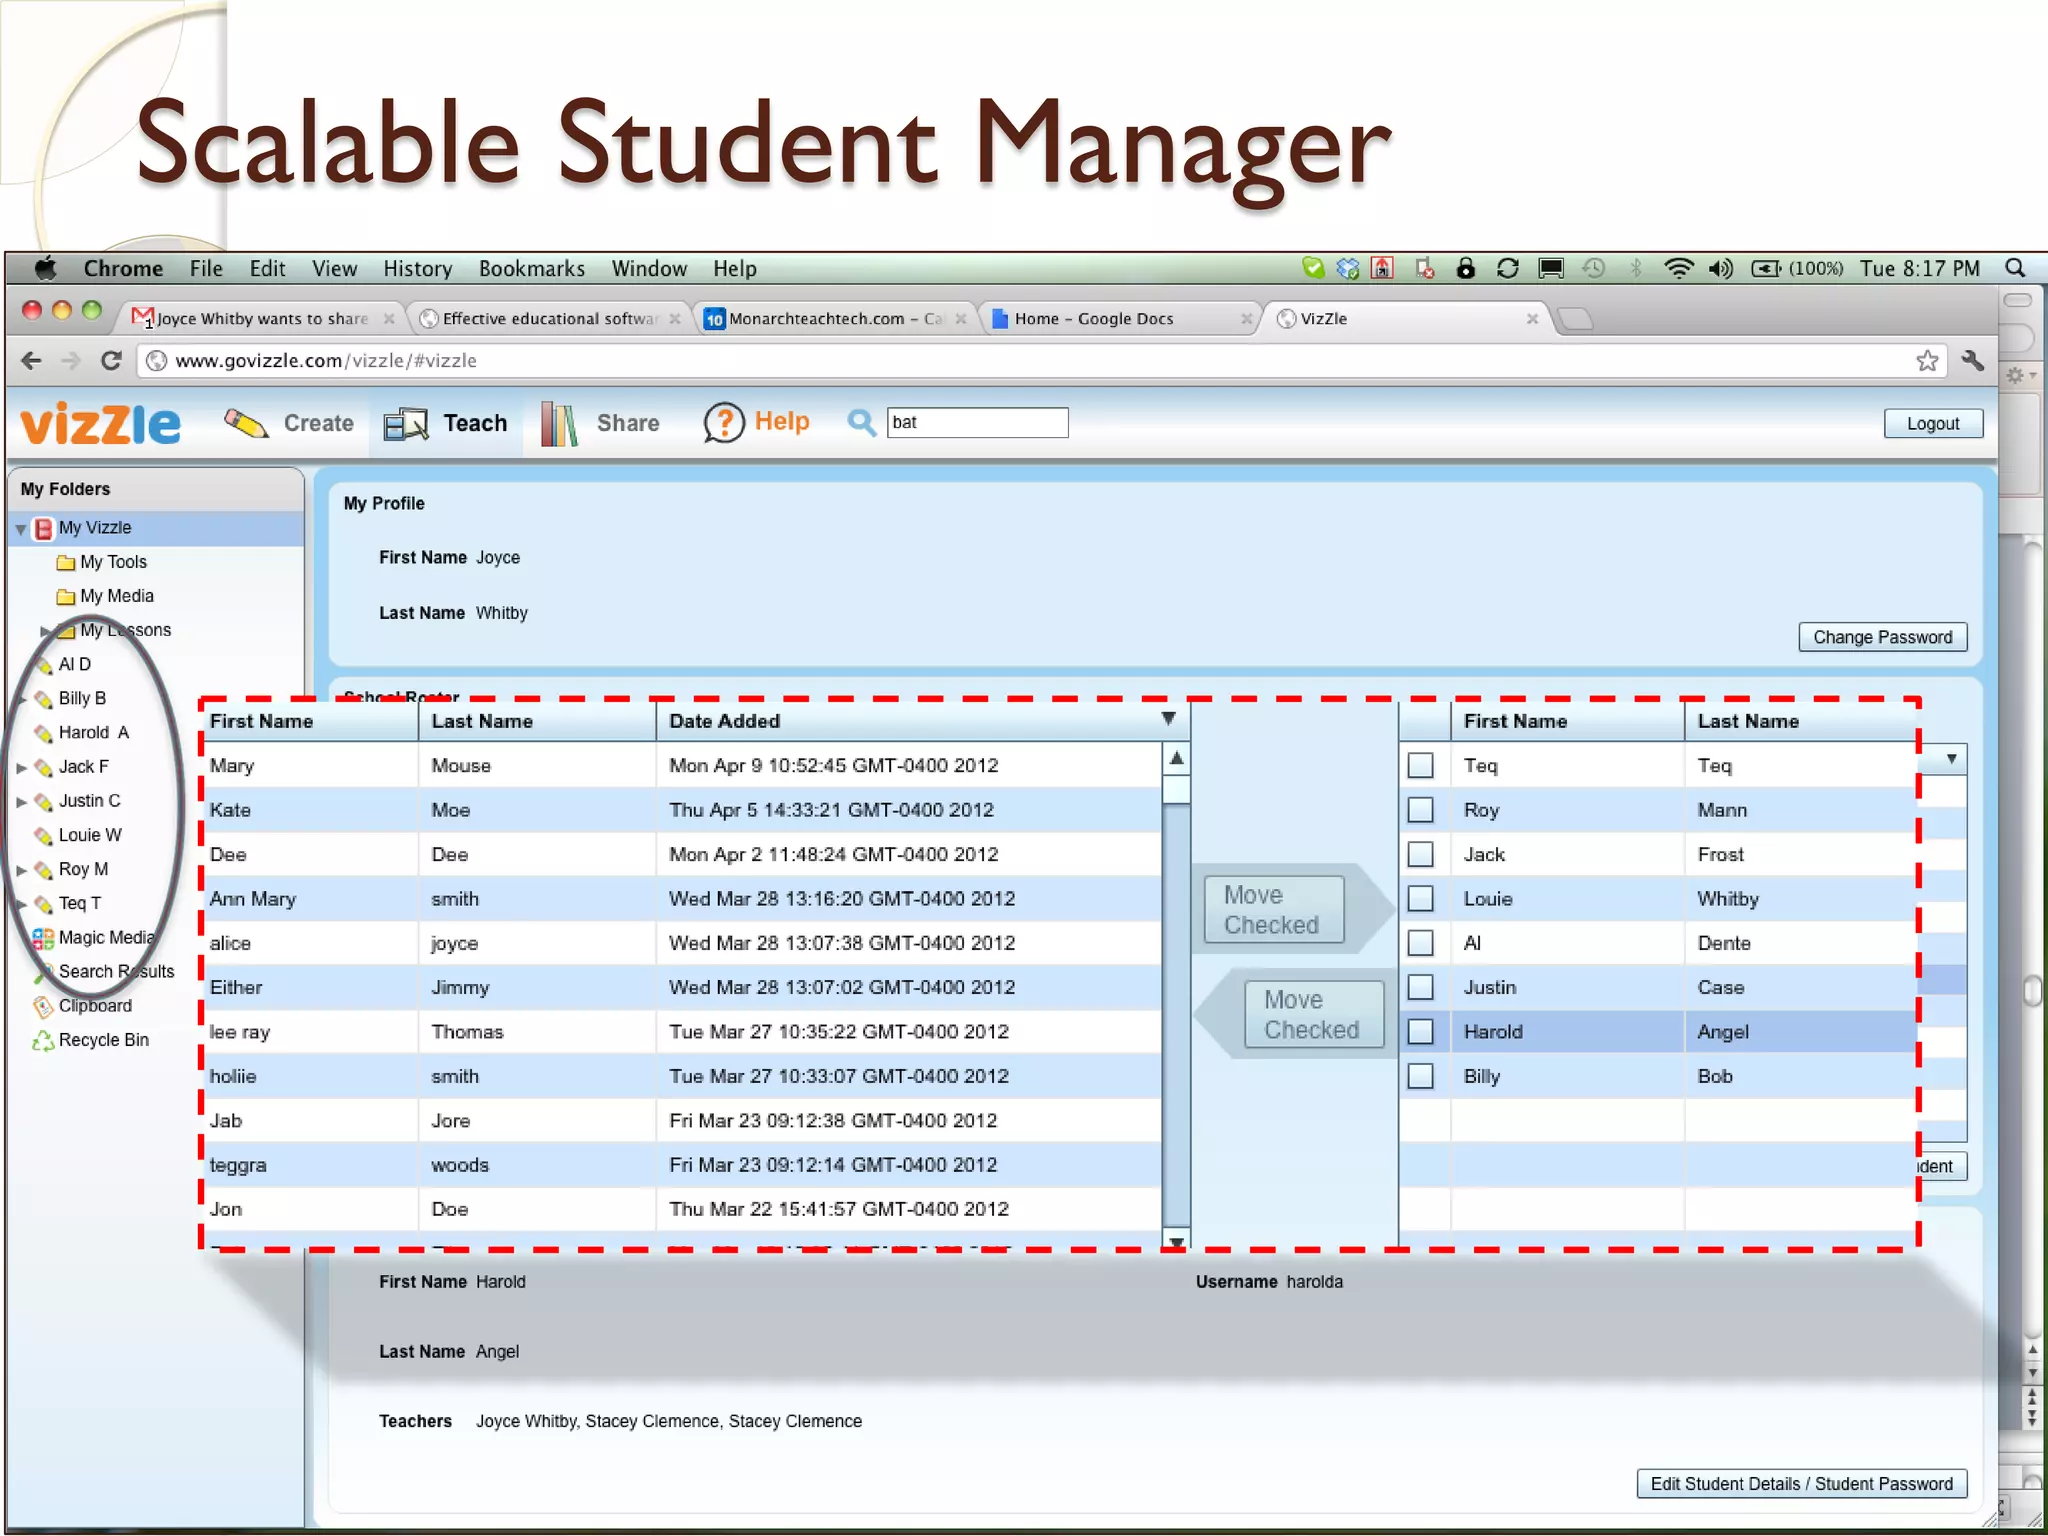The image size is (2048, 1536).
Task: Click Date Added sort arrow
Action: [1168, 719]
